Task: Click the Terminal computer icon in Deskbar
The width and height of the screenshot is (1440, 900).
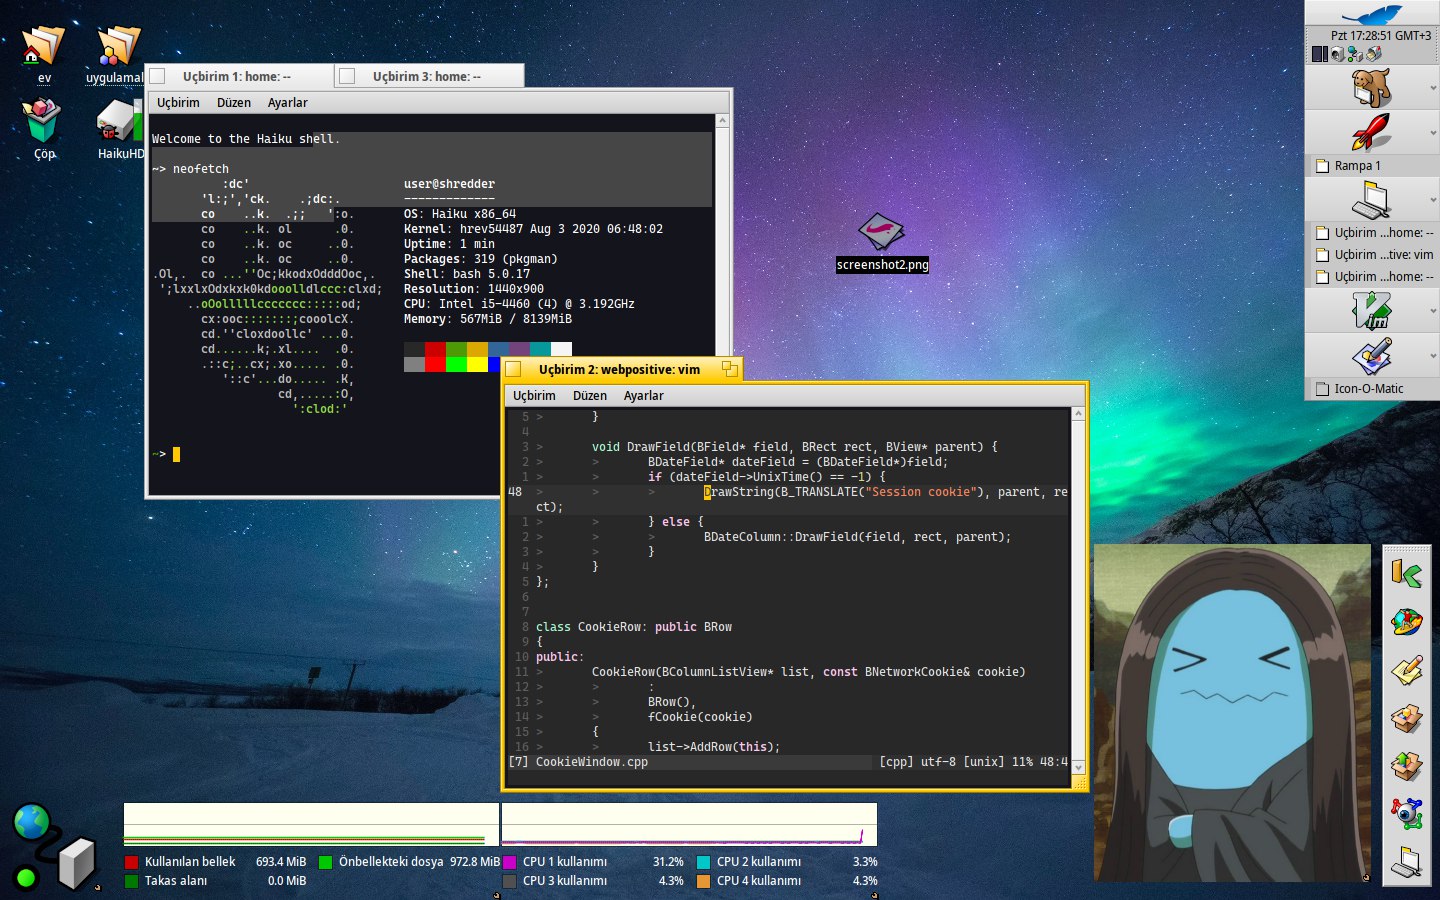Action: [x=1371, y=199]
